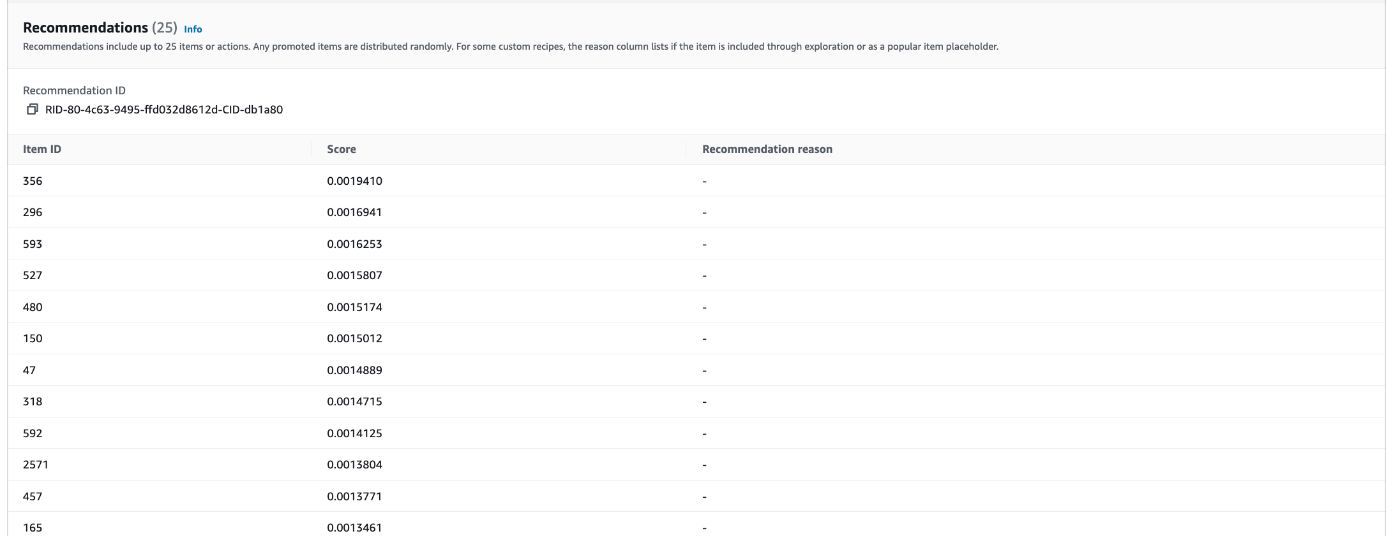This screenshot has width=1400, height=536.
Task: Click score value 0.0014715
Action: click(x=355, y=401)
